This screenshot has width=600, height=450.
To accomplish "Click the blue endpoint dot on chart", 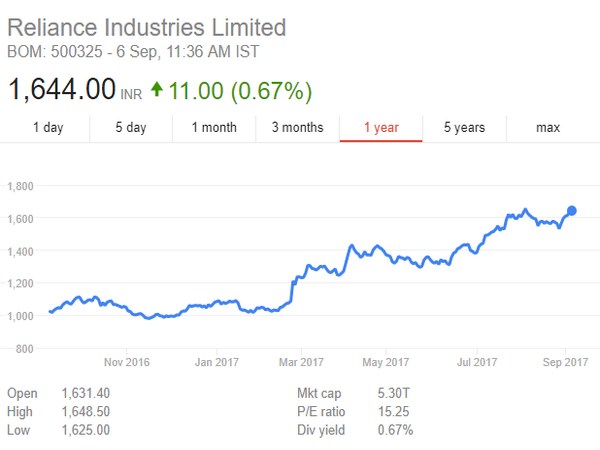I will click(x=572, y=210).
